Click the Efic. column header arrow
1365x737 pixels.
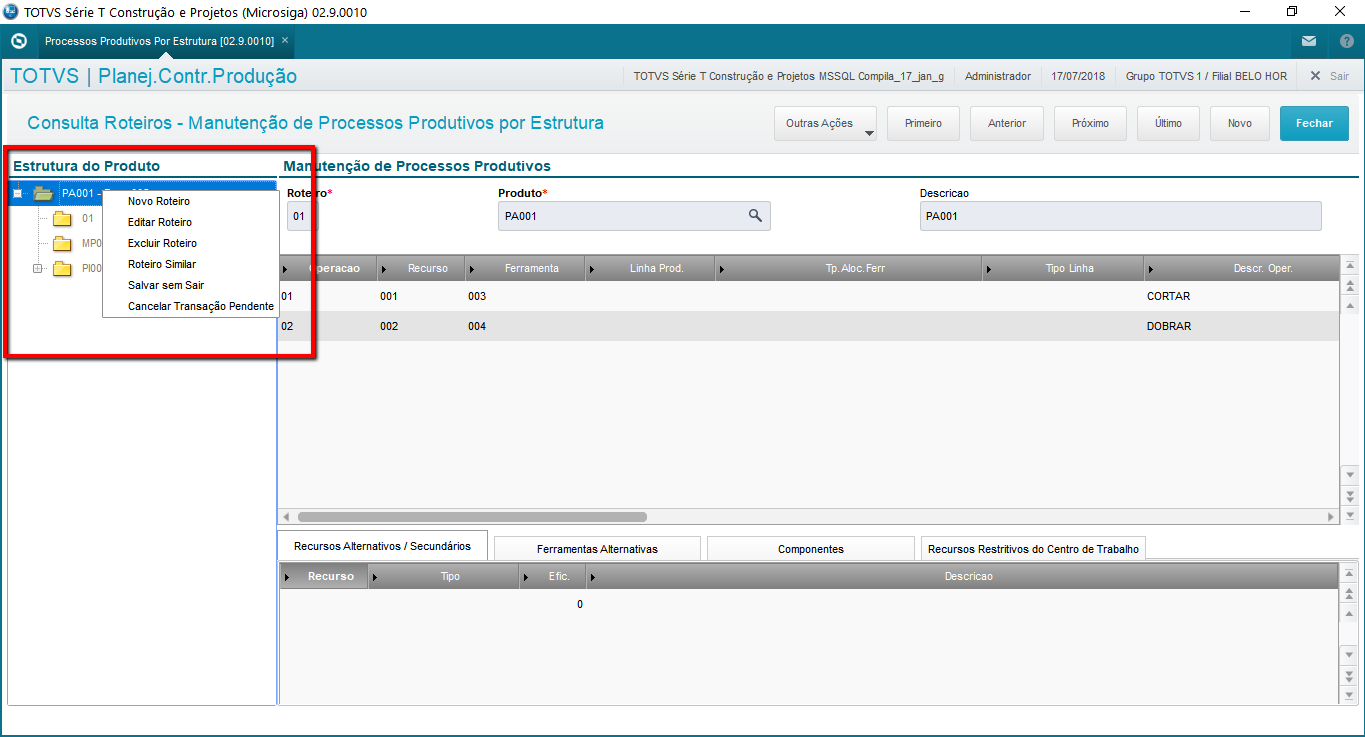coord(526,576)
